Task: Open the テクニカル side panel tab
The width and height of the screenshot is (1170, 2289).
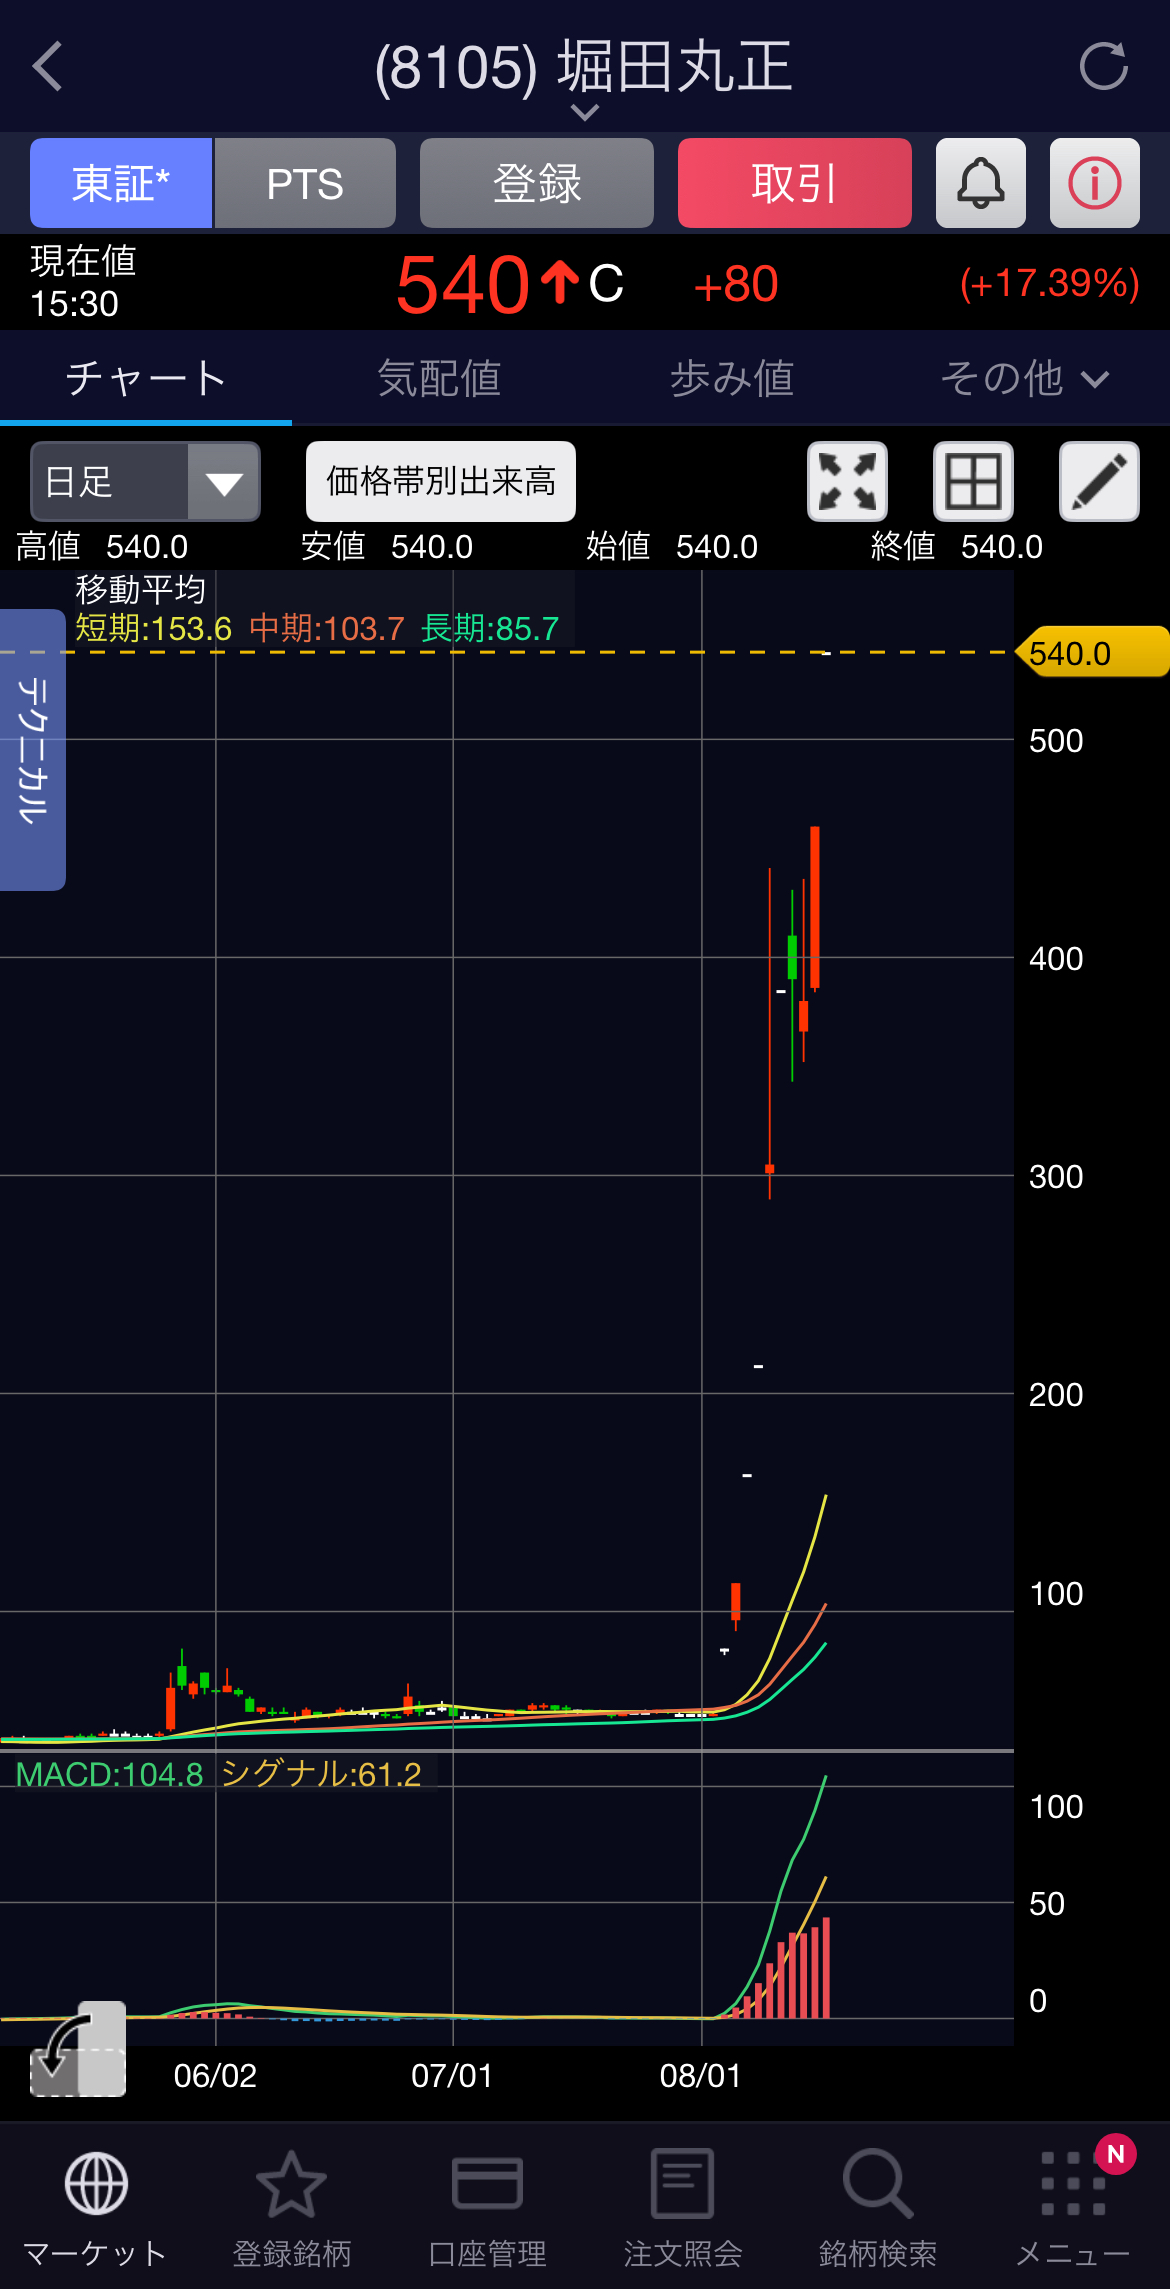Action: coord(33,750)
